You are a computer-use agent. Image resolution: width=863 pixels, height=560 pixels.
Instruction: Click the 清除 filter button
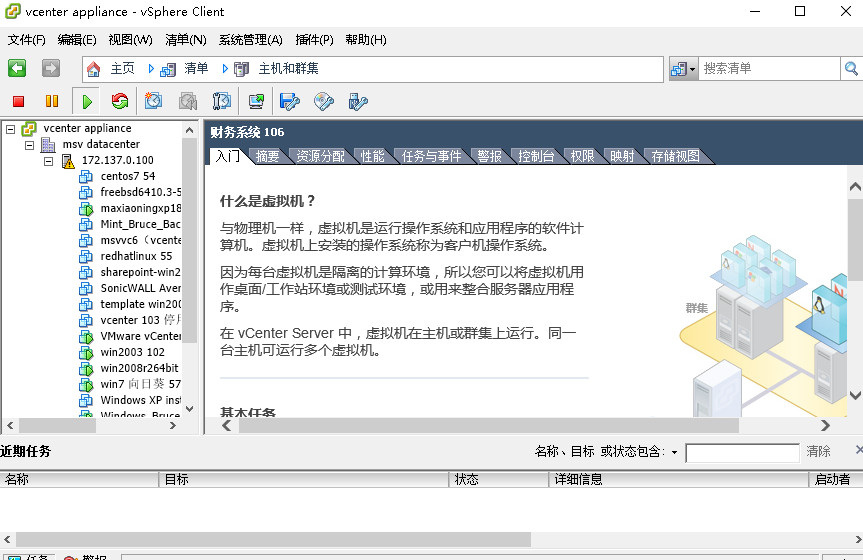click(x=818, y=452)
